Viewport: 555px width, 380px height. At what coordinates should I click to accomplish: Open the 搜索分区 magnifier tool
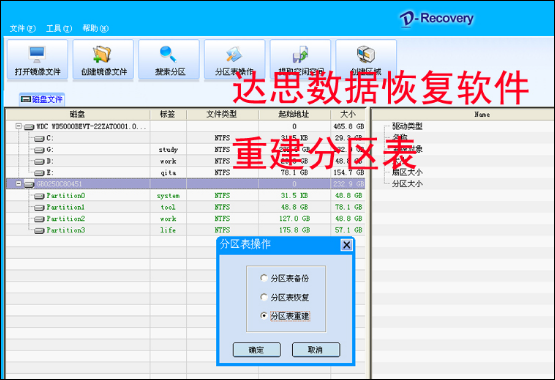[168, 54]
